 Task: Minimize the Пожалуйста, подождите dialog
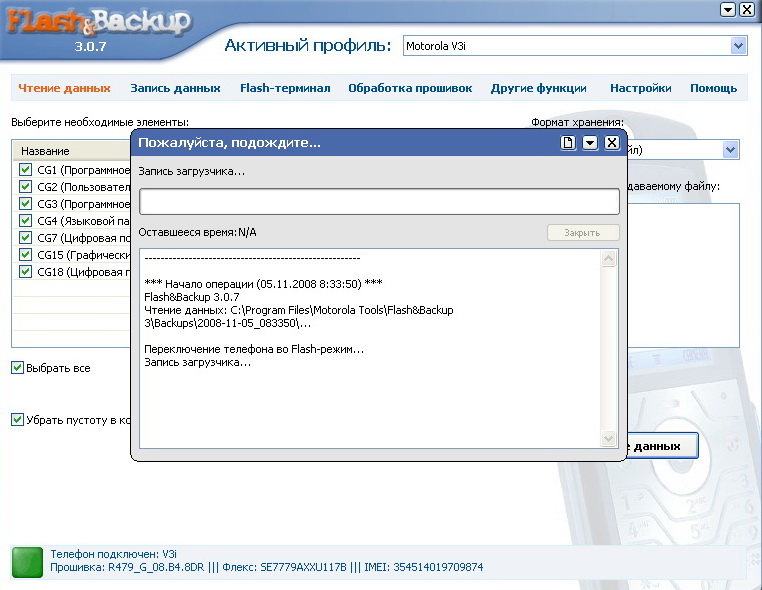click(589, 143)
